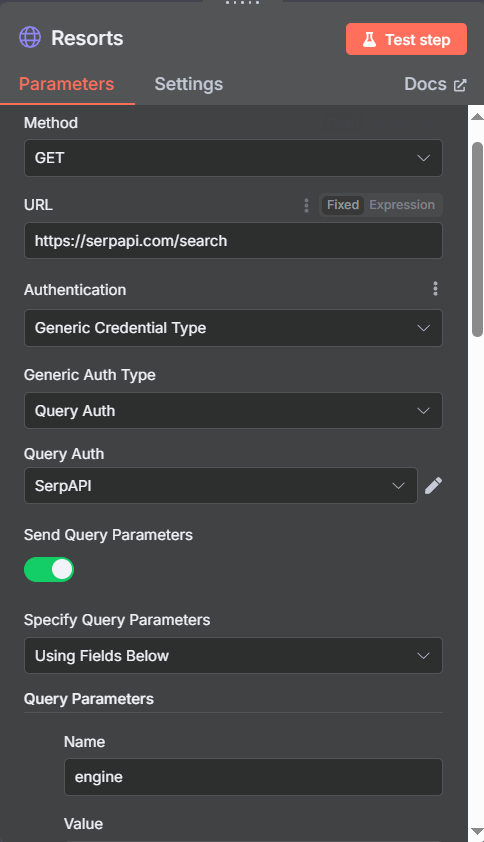
Task: Open the SerpAPI credential dropdown
Action: [221, 485]
